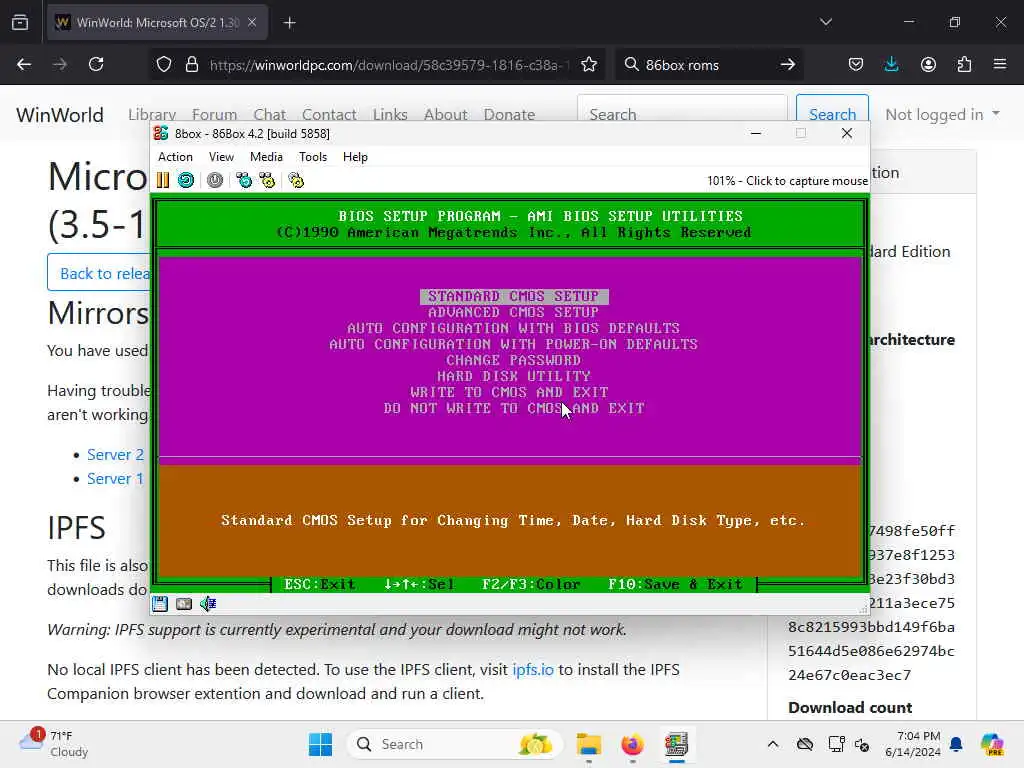
Task: Open the ipfs.io link
Action: (x=533, y=669)
